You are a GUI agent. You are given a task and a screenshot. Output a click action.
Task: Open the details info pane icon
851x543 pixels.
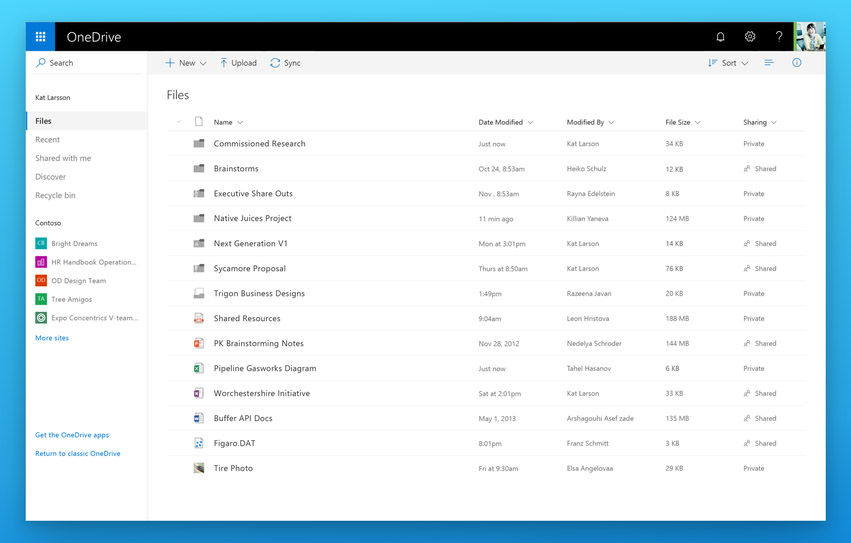[796, 62]
